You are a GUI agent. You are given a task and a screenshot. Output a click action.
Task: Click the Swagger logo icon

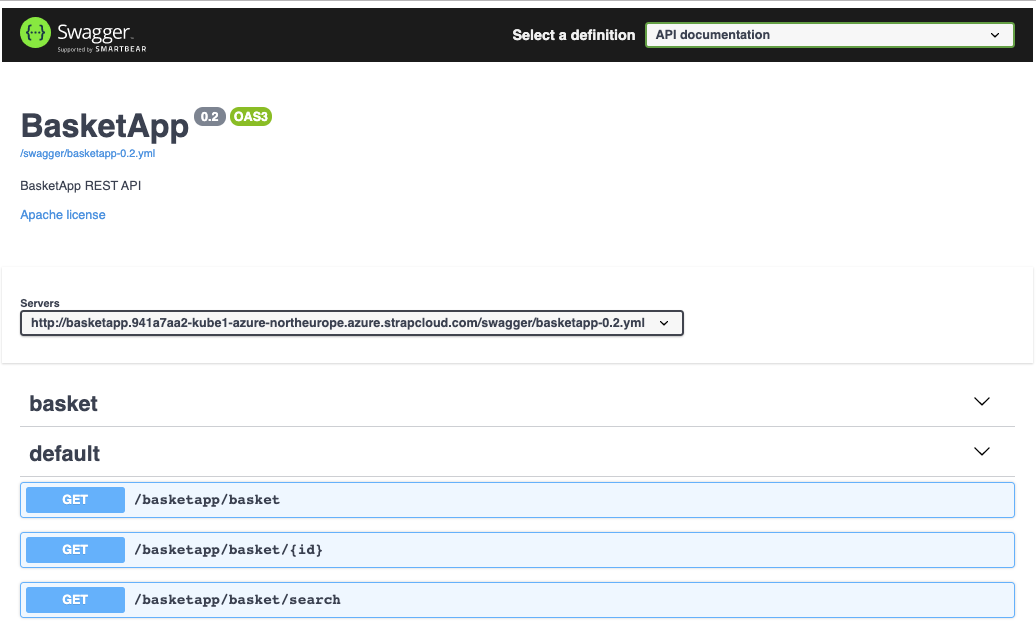[35, 34]
